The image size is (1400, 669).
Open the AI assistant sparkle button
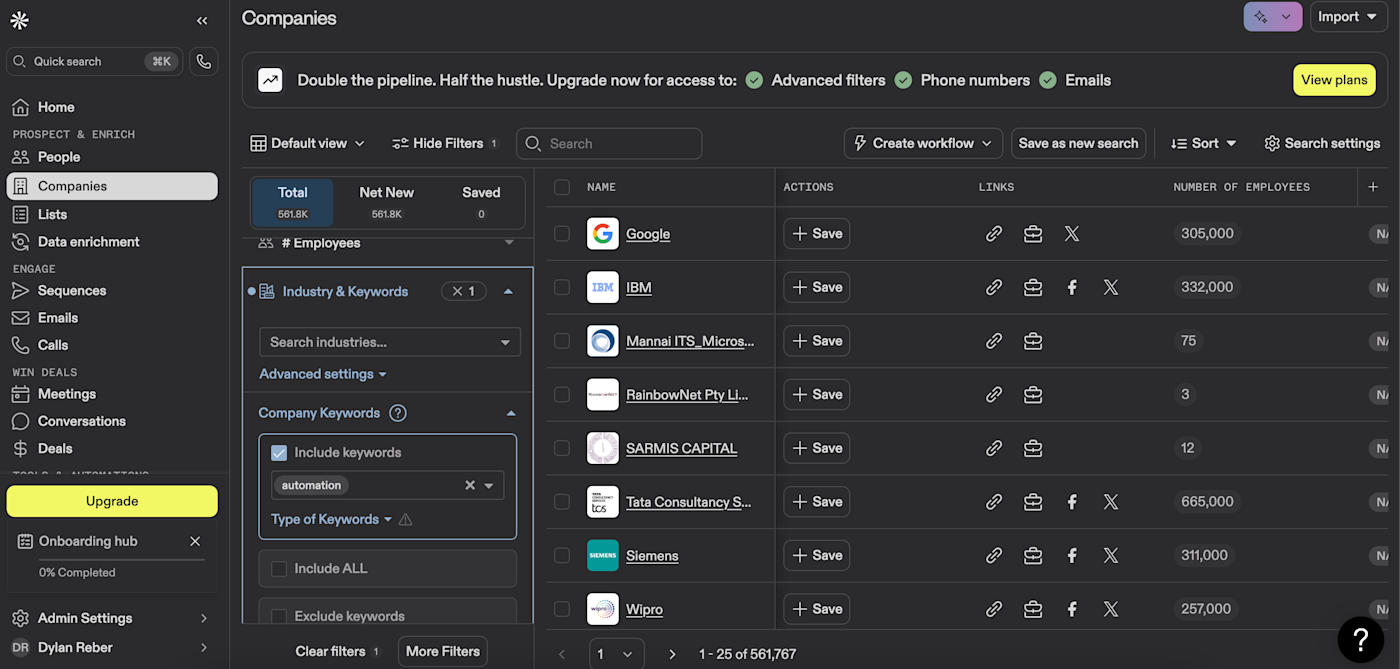(x=1272, y=17)
